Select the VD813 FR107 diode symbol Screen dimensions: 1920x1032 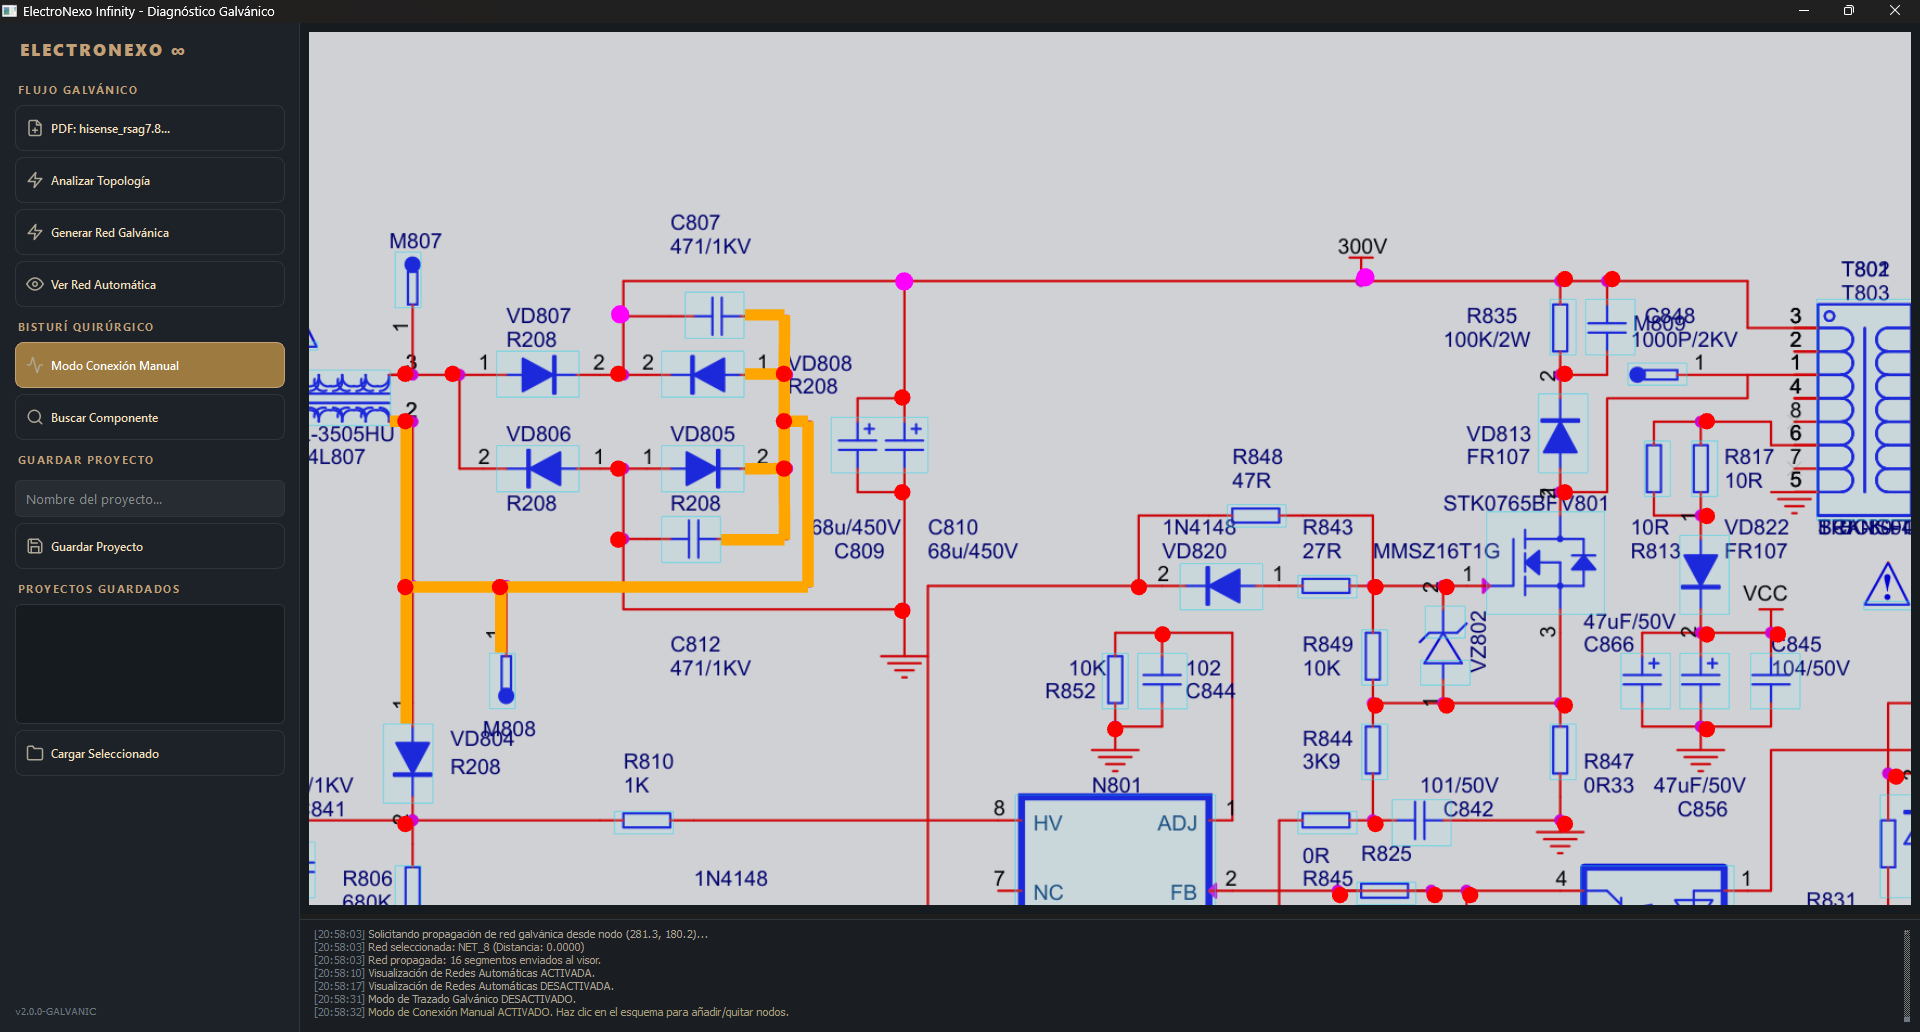(1560, 434)
